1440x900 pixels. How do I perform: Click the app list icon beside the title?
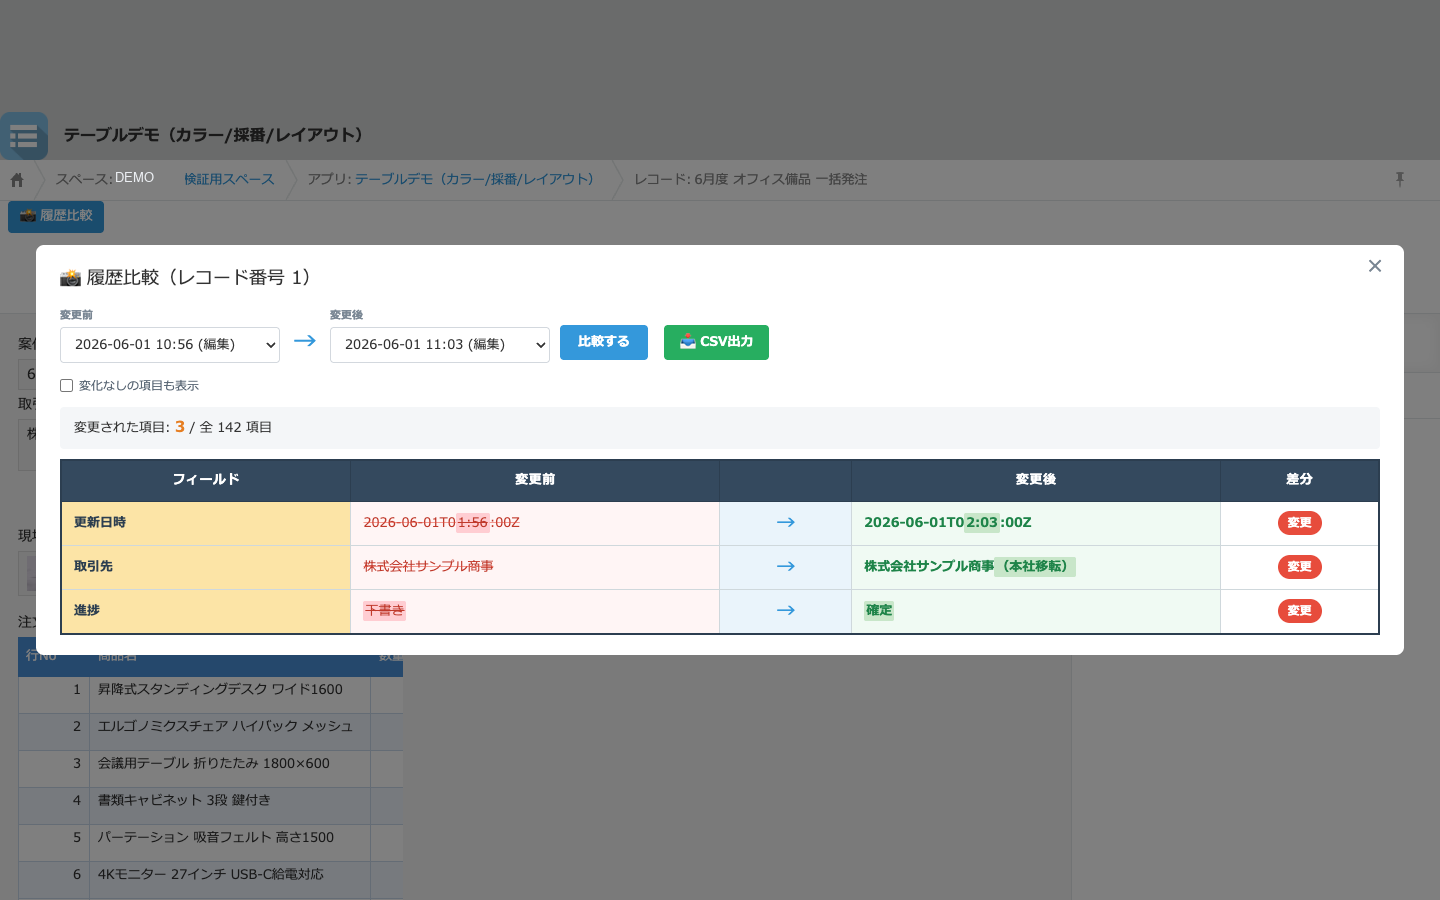(24, 136)
